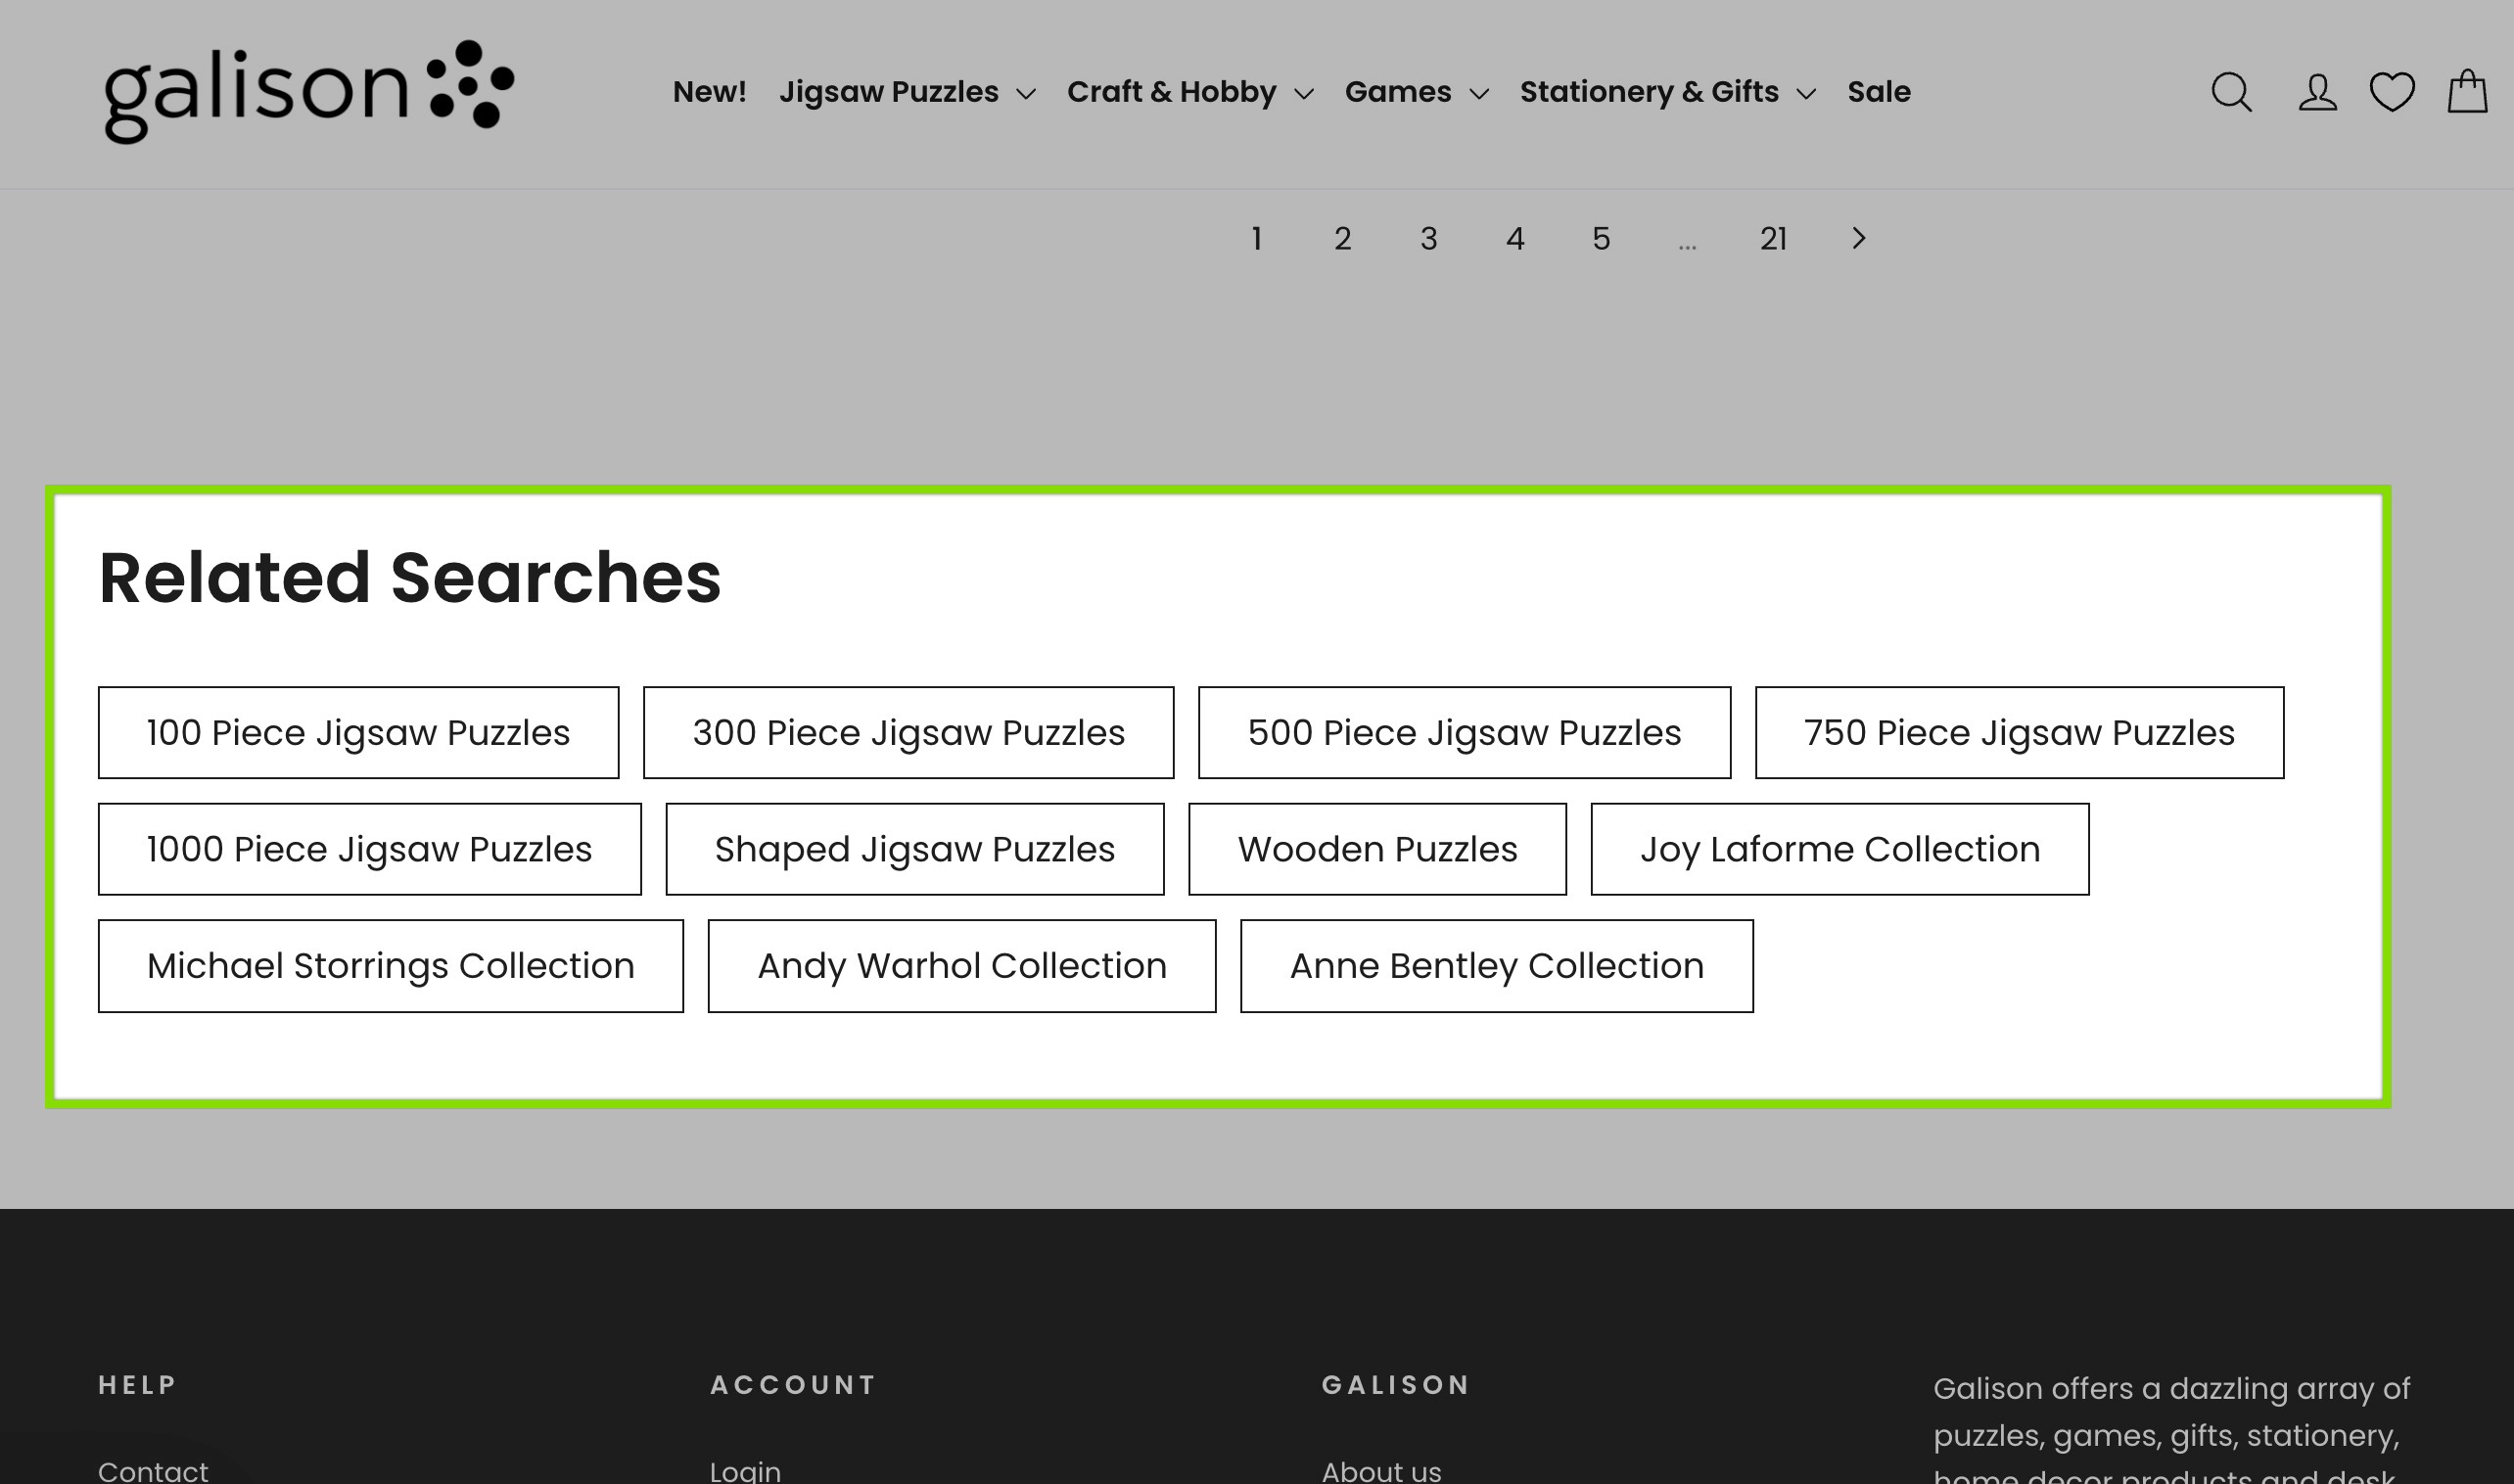Open the wishlist heart icon

2392,93
